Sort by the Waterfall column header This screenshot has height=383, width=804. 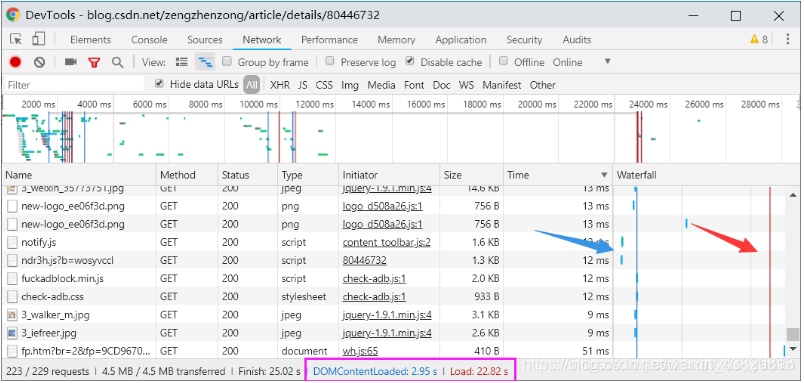pyautogui.click(x=707, y=175)
